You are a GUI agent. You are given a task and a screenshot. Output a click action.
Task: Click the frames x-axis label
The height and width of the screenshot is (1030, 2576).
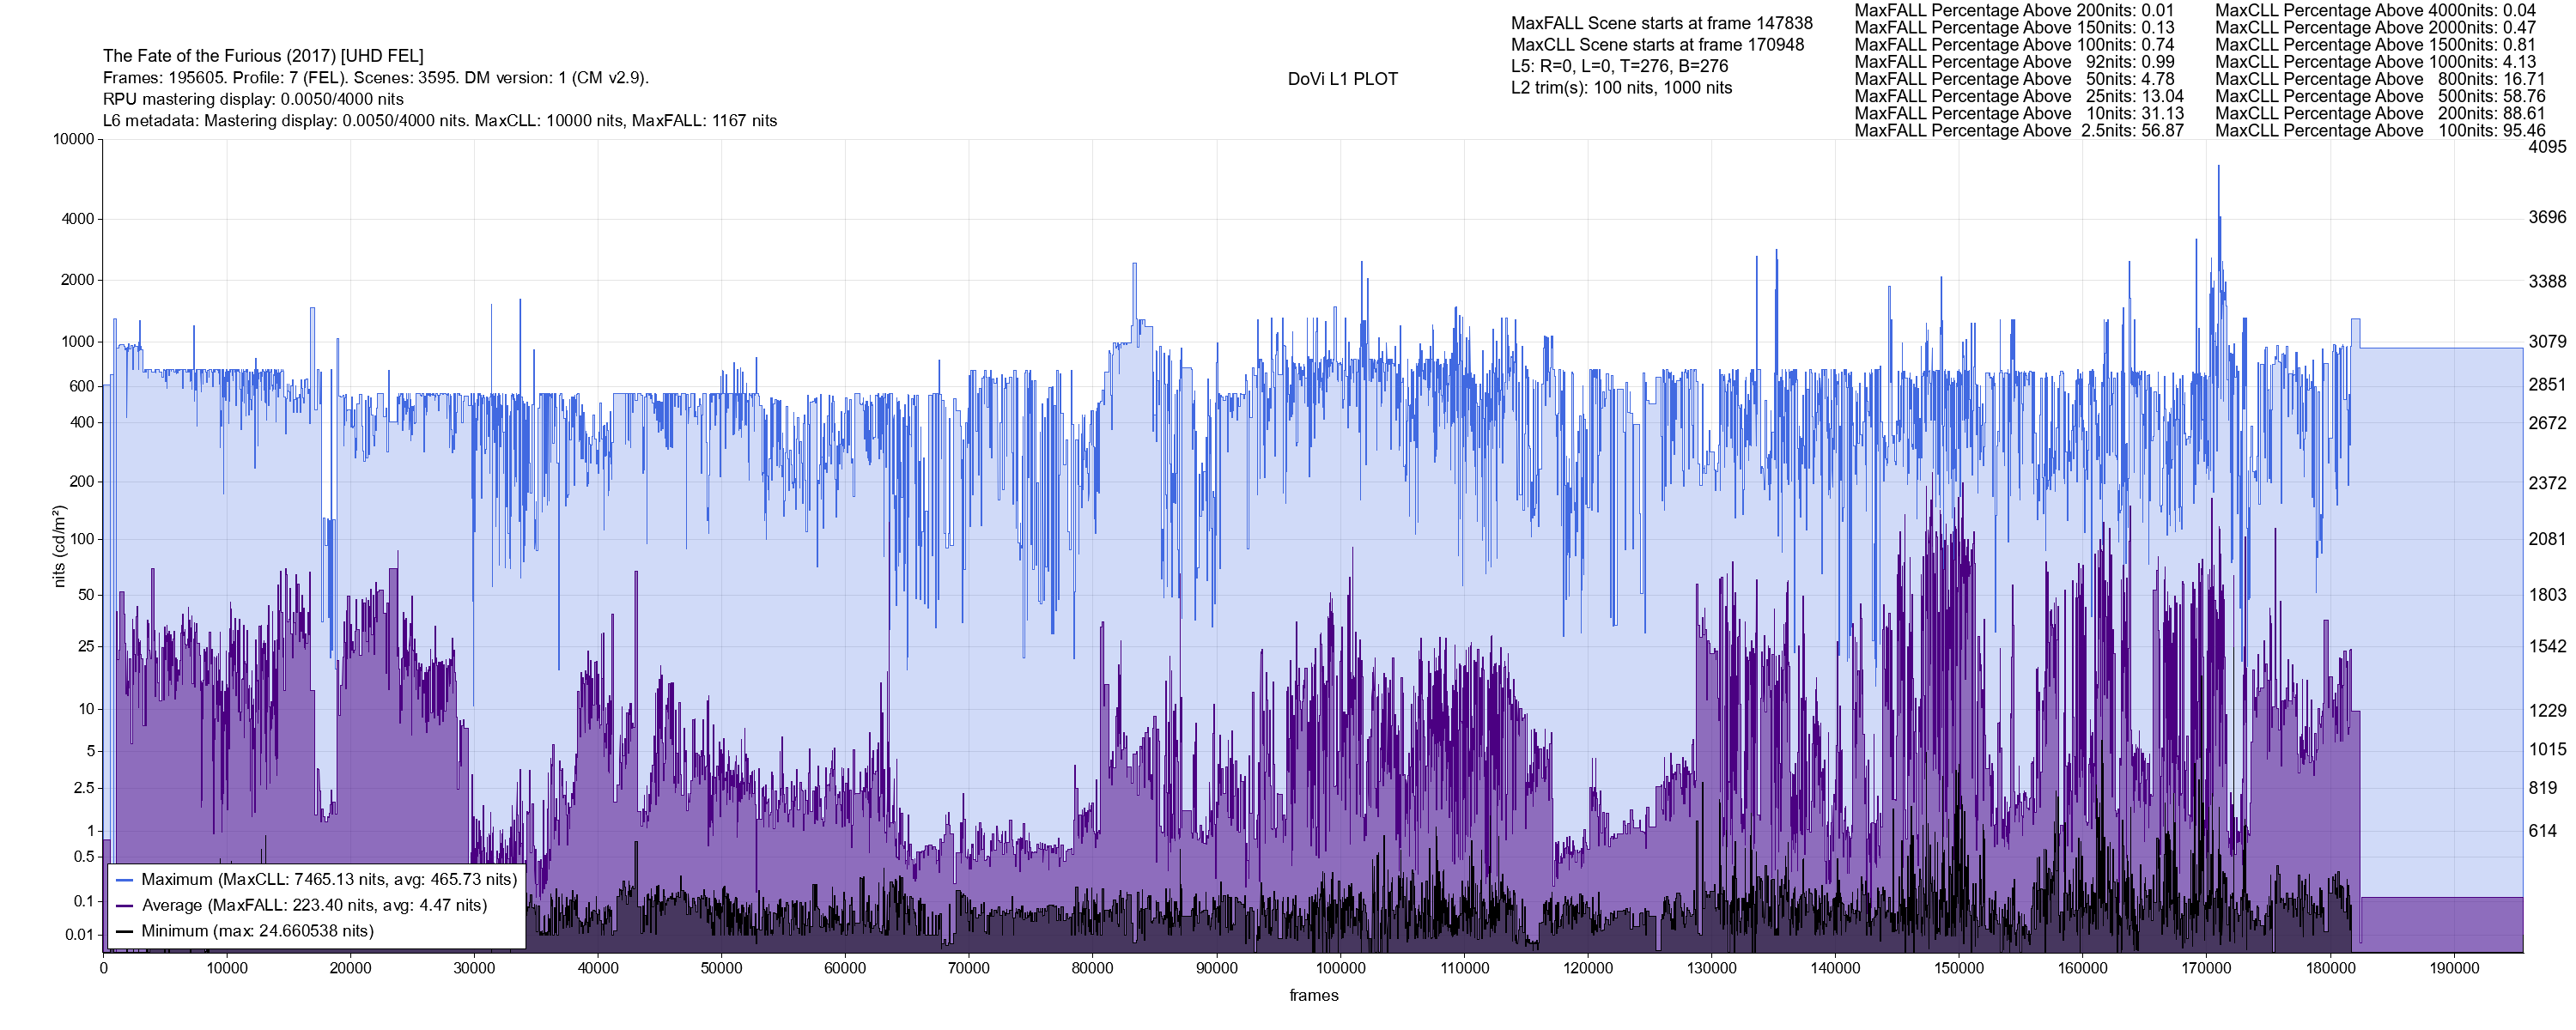pyautogui.click(x=1313, y=996)
